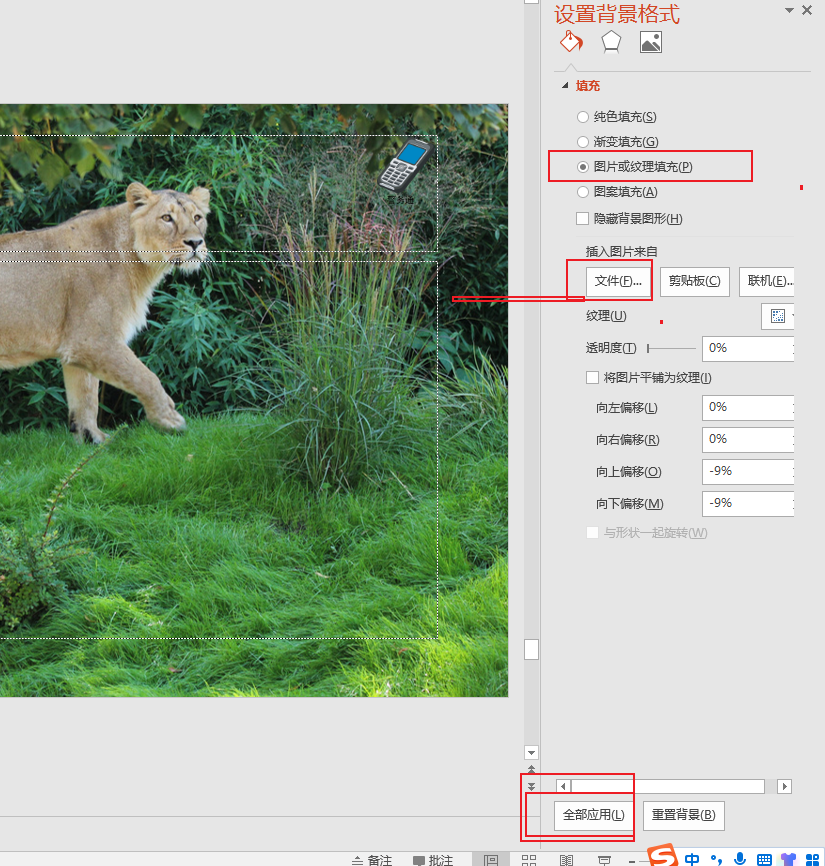Click the zoom out minus button
825x866 pixels.
tap(632, 861)
